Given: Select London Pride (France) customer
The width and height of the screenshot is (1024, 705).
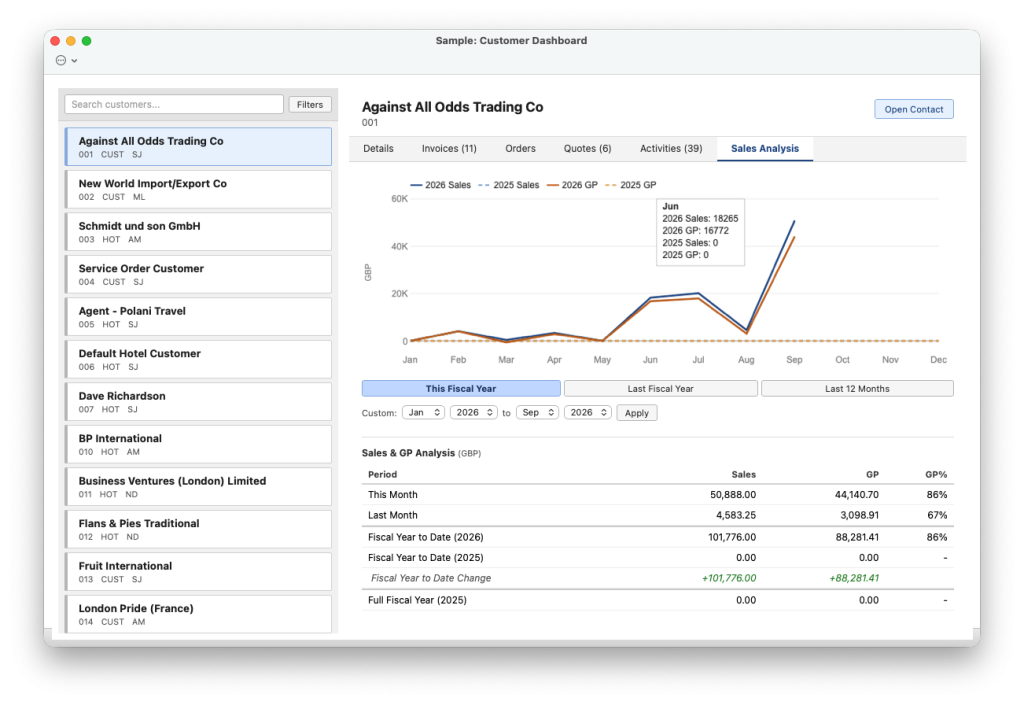Looking at the screenshot, I should [199, 614].
